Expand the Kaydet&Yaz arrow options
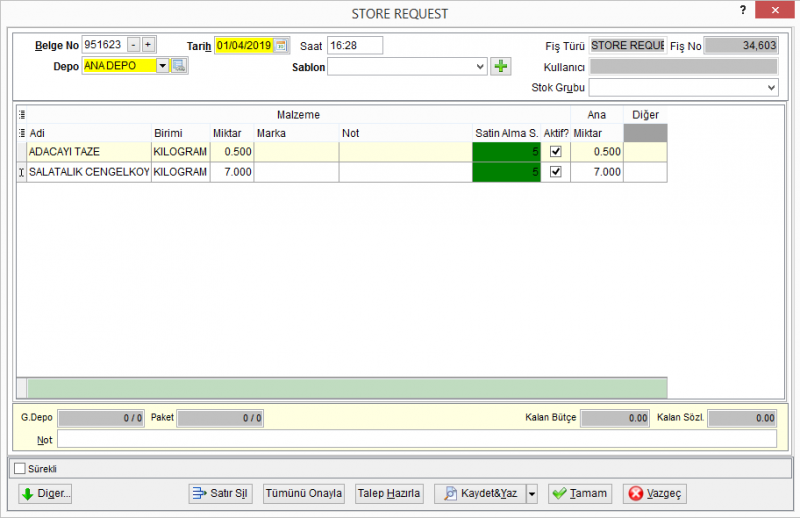The image size is (800, 518). click(532, 494)
